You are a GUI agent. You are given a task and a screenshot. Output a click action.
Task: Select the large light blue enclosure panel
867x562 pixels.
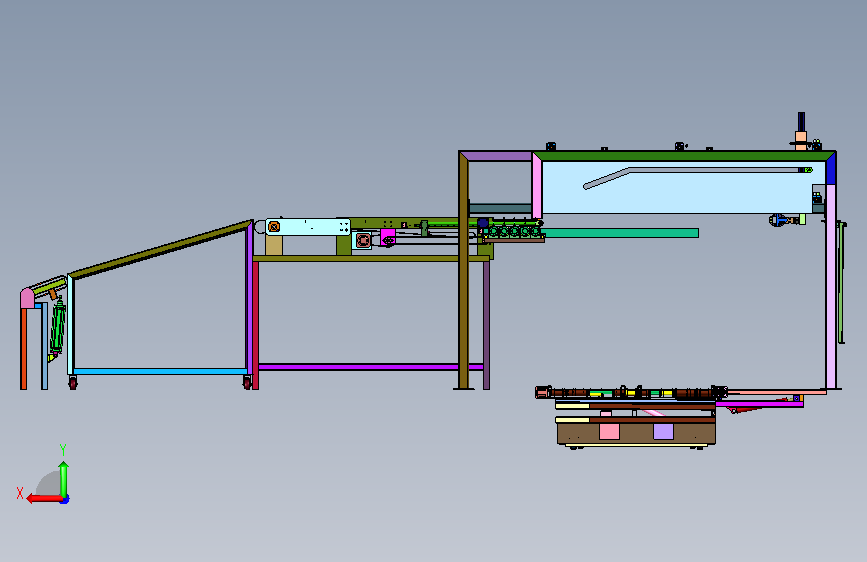(x=677, y=188)
